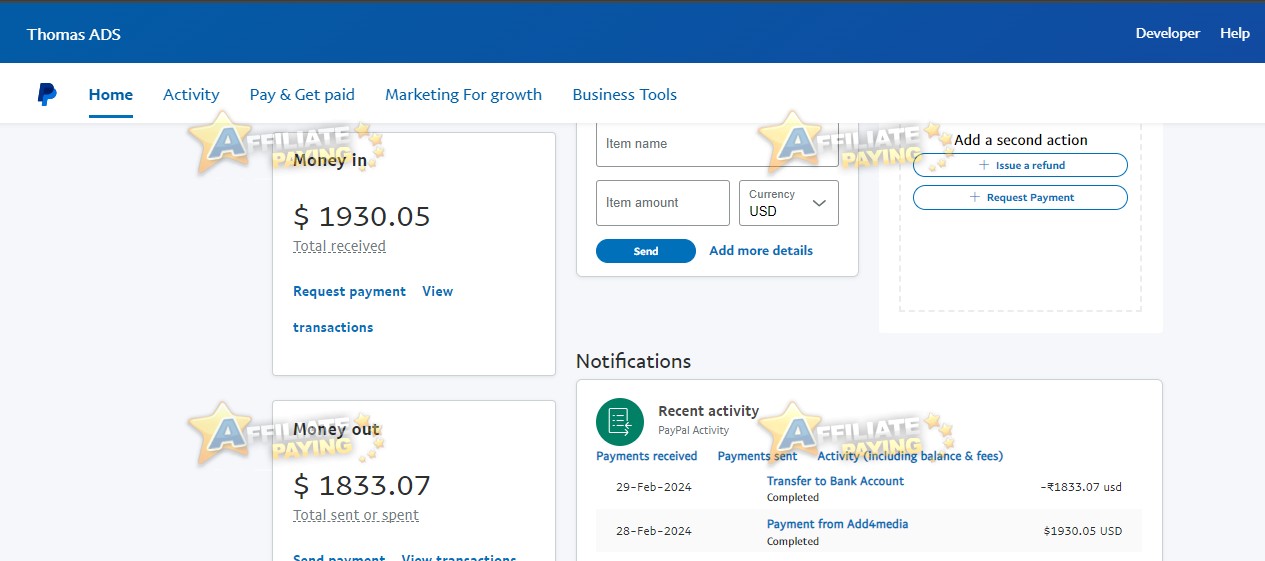Open Pay & Get paid menu
Image resolution: width=1265 pixels, height=561 pixels.
pos(302,95)
